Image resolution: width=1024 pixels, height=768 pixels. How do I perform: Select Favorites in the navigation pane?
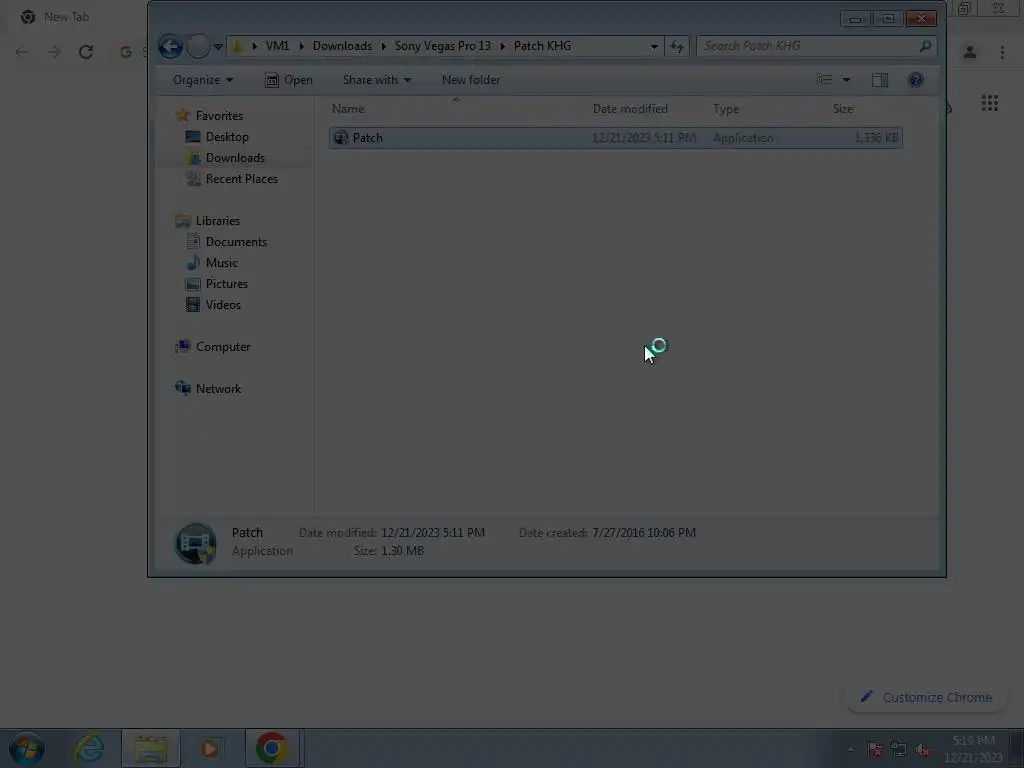(x=219, y=116)
